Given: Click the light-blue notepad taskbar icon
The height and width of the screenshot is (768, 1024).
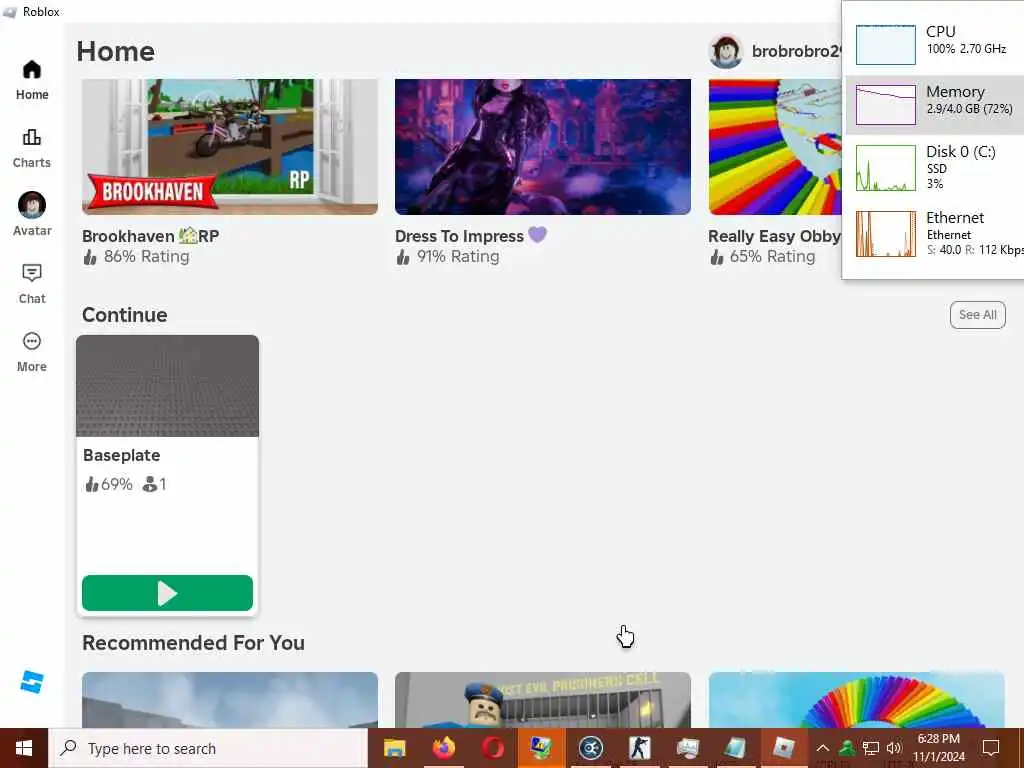Looking at the screenshot, I should (x=736, y=748).
